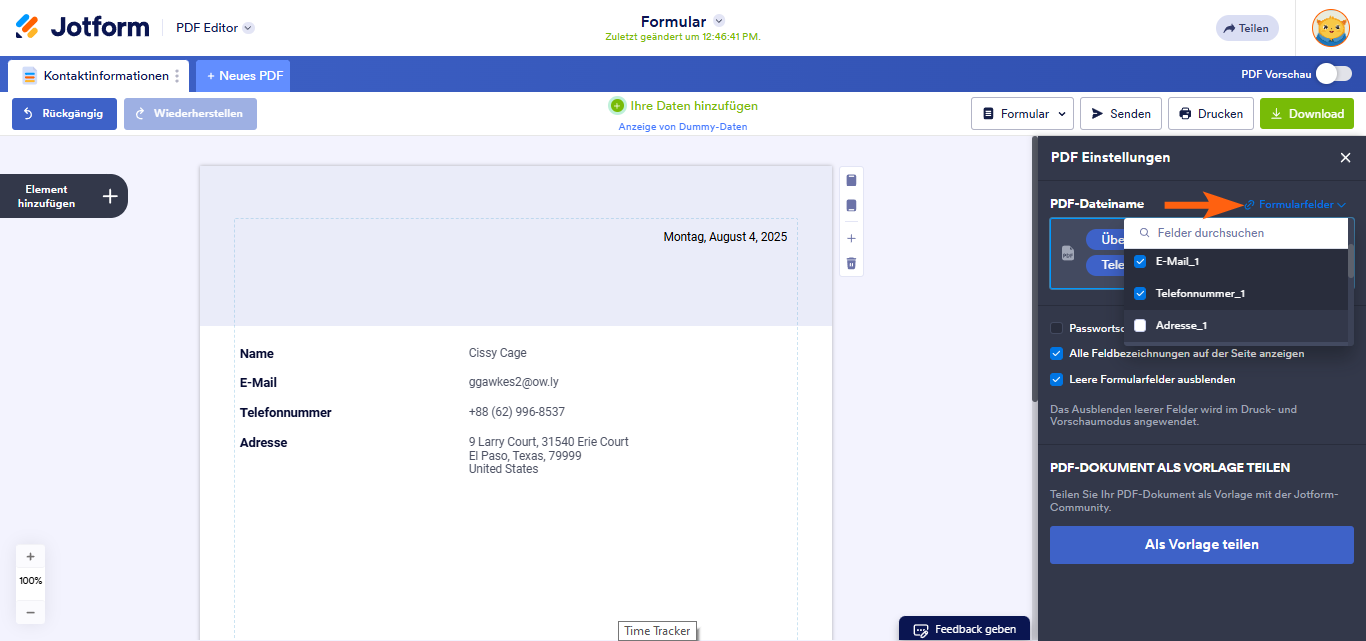The height and width of the screenshot is (641, 1366).
Task: Click the ggawkes2@ow.ly email value
Action: click(x=513, y=382)
